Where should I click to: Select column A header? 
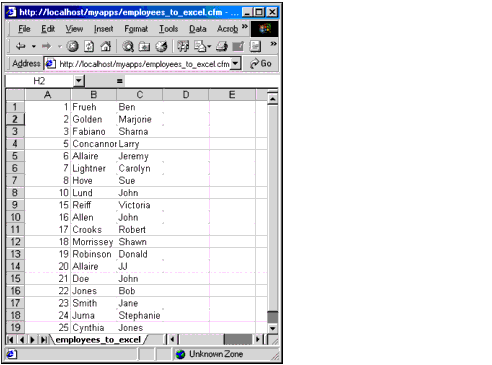tap(48, 95)
